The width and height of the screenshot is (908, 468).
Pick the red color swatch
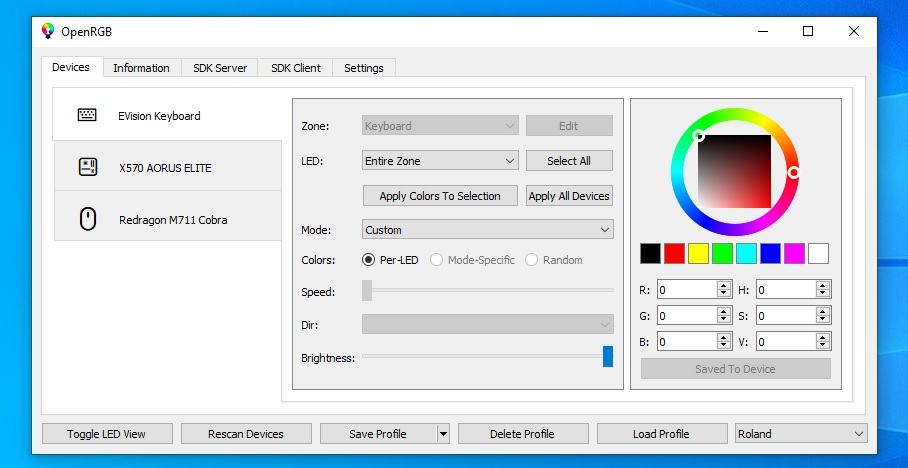click(x=675, y=254)
